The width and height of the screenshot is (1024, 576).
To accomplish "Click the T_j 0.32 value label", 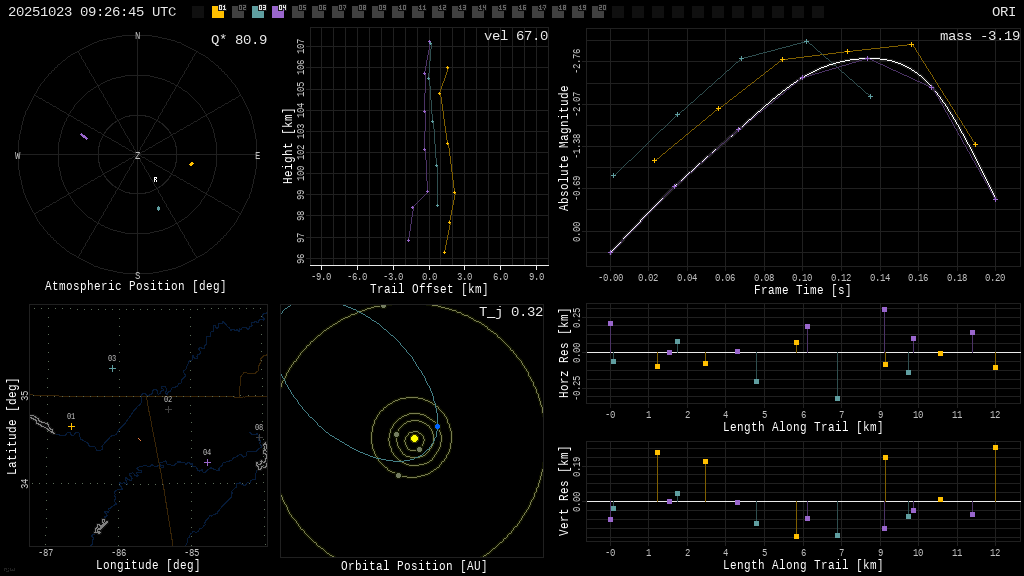I will point(510,313).
